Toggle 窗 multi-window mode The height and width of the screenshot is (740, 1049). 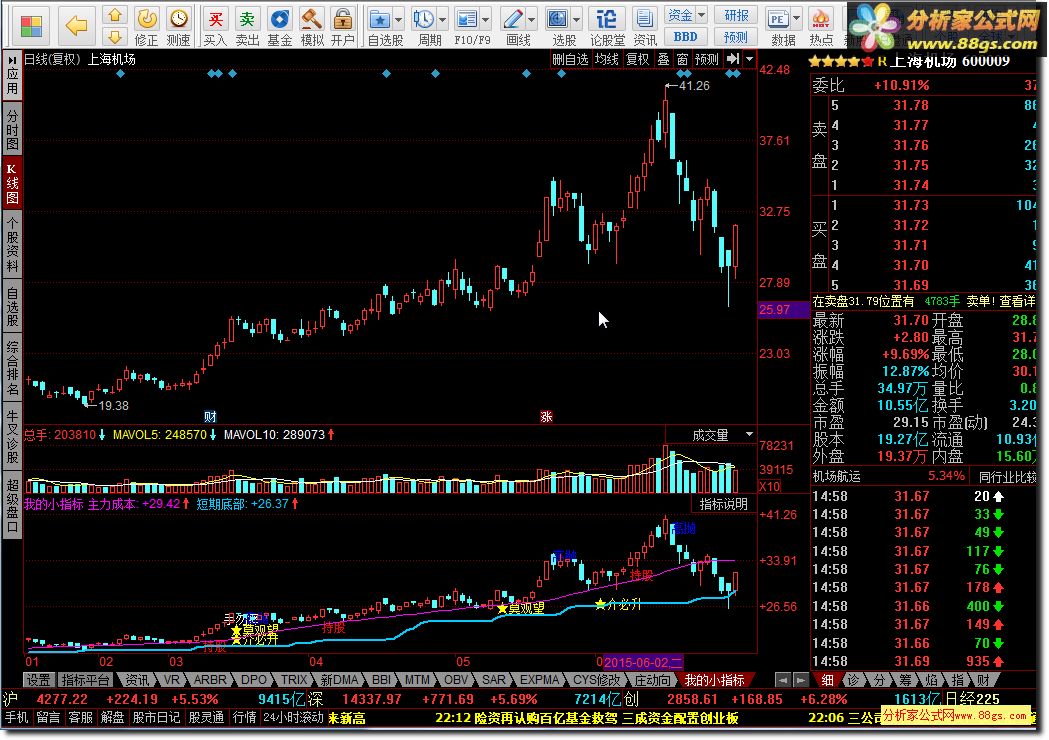[682, 59]
